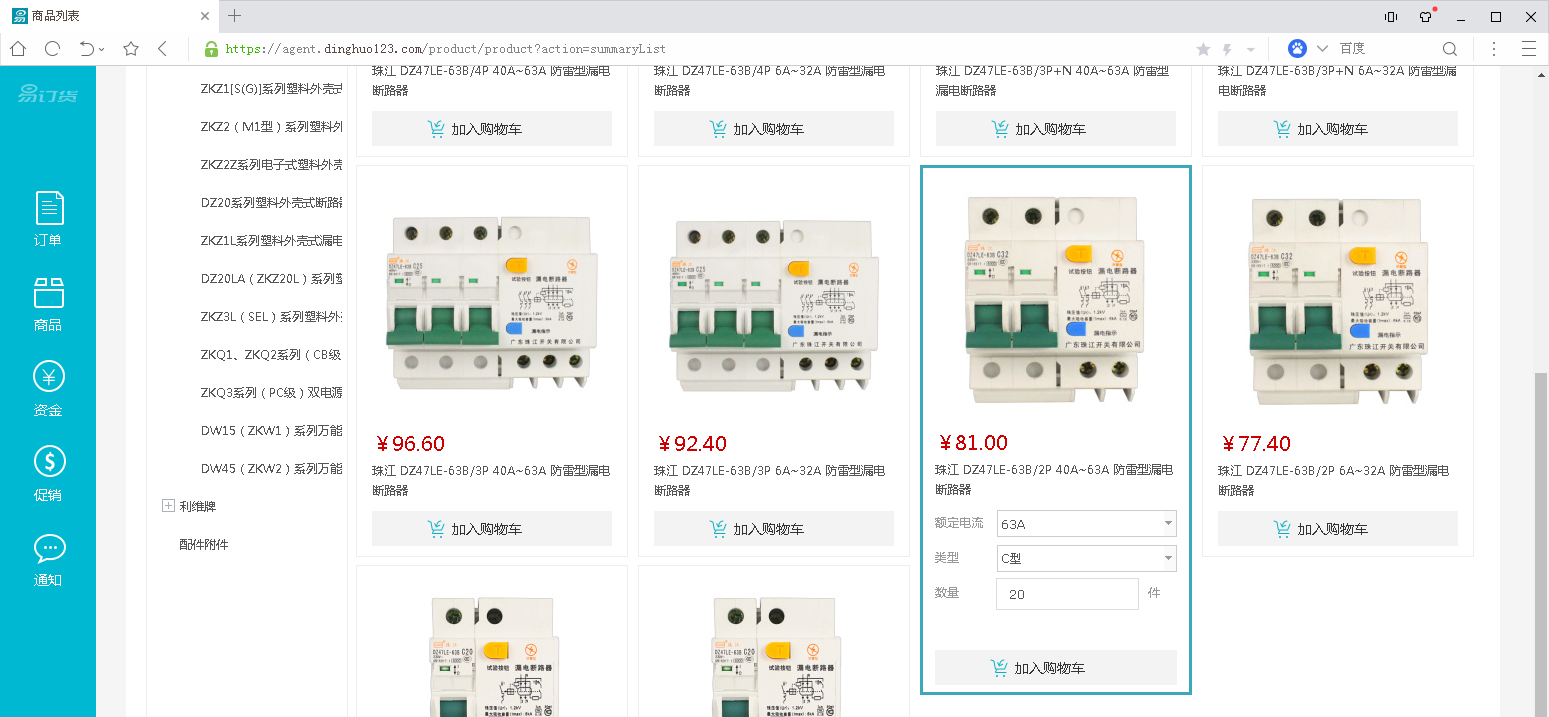The width and height of the screenshot is (1549, 717).
Task: Reload the page with the refresh icon
Action: pyautogui.click(x=52, y=48)
